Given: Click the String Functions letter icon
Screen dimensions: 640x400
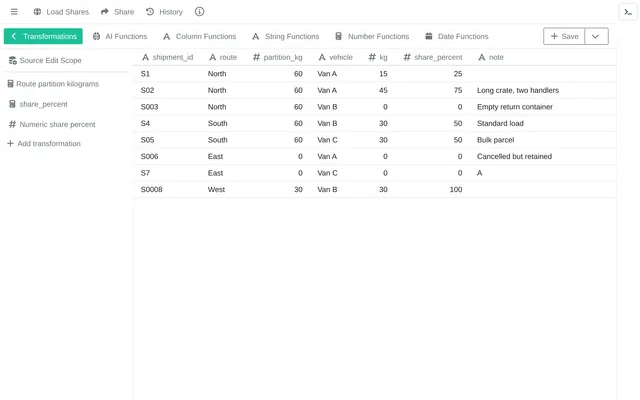Looking at the screenshot, I should click(256, 36).
